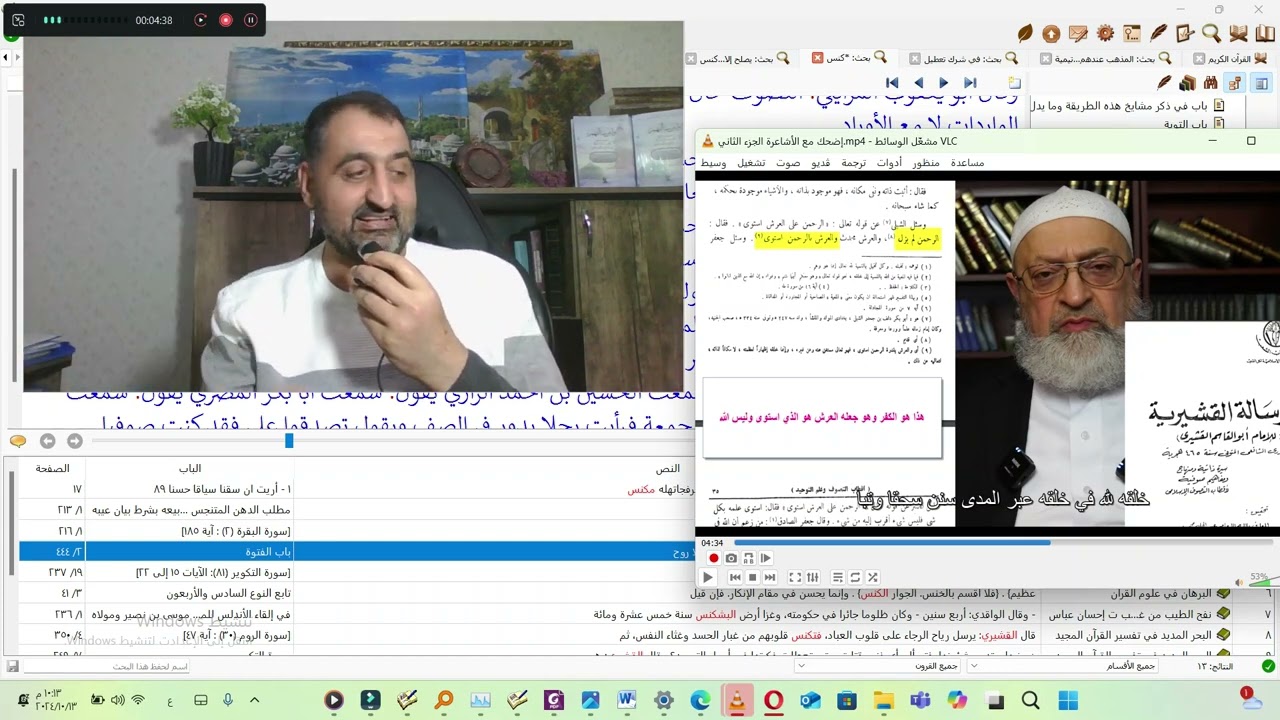Go to the first page in the book
The height and width of the screenshot is (720, 1280).
(892, 83)
